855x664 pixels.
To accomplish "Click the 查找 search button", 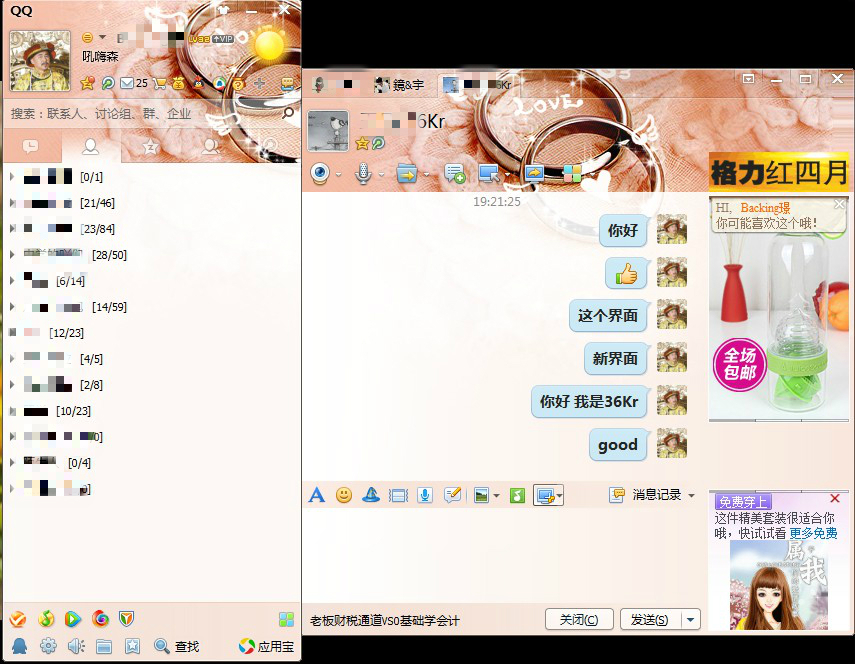I will point(180,646).
